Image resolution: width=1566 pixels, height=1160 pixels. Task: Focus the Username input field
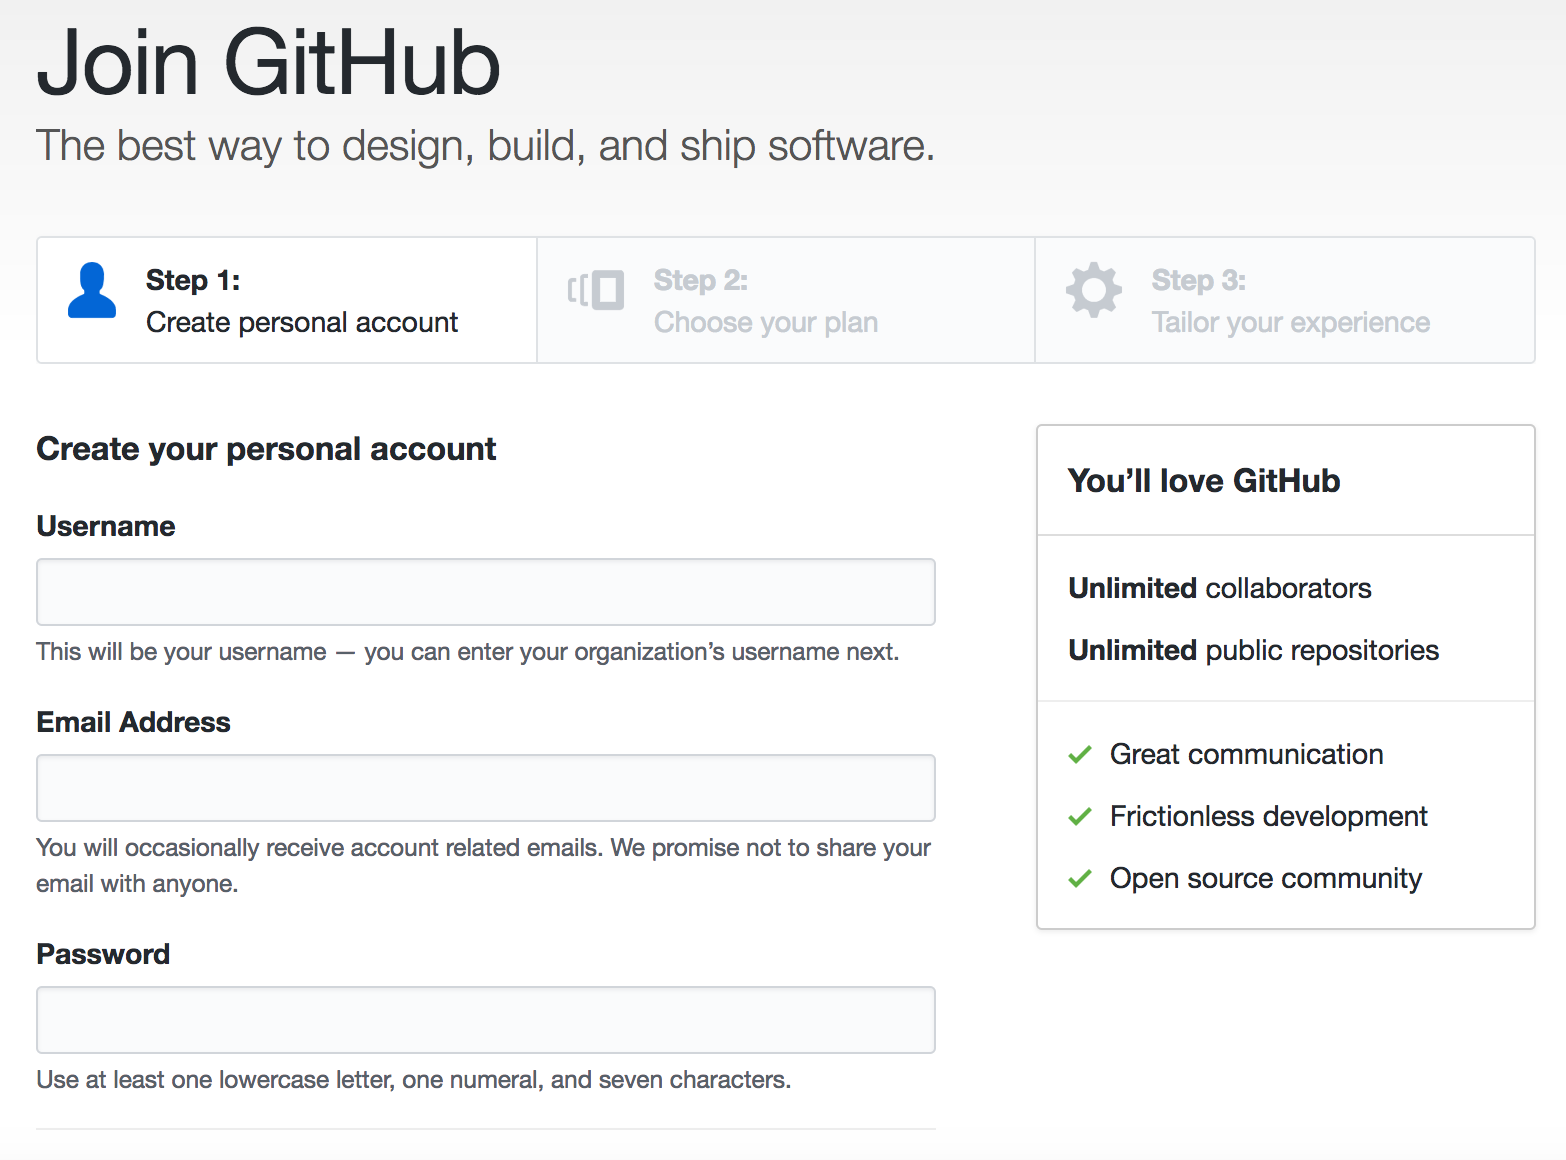tap(486, 592)
